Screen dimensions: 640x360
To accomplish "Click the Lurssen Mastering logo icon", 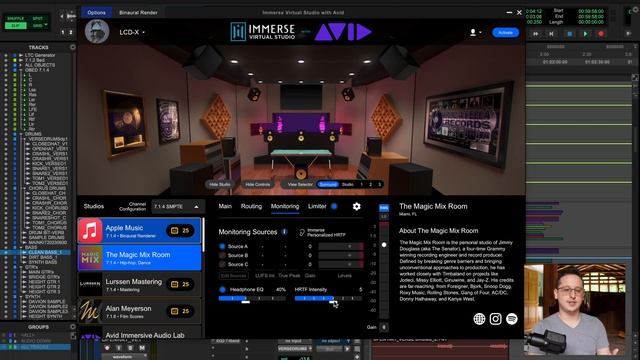I will point(90,284).
